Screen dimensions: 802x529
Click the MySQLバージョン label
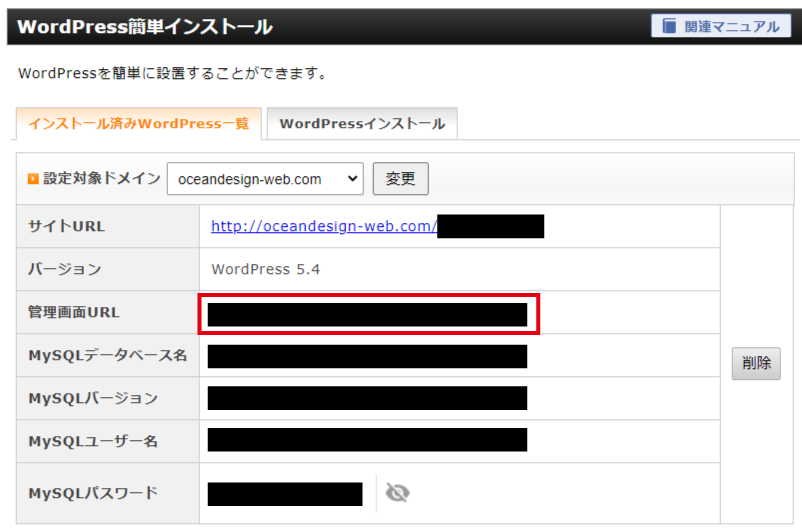point(93,398)
